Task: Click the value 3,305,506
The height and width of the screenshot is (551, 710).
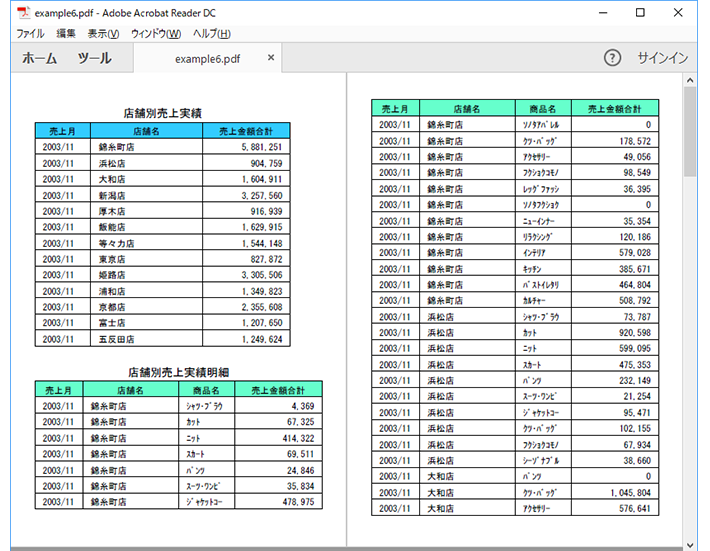Action: coord(262,275)
